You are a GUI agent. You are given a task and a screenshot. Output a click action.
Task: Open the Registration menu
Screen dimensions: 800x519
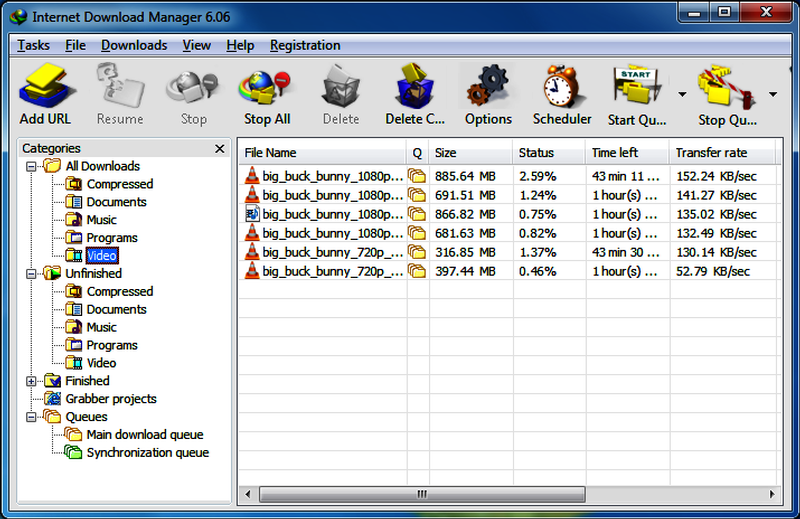click(x=305, y=45)
